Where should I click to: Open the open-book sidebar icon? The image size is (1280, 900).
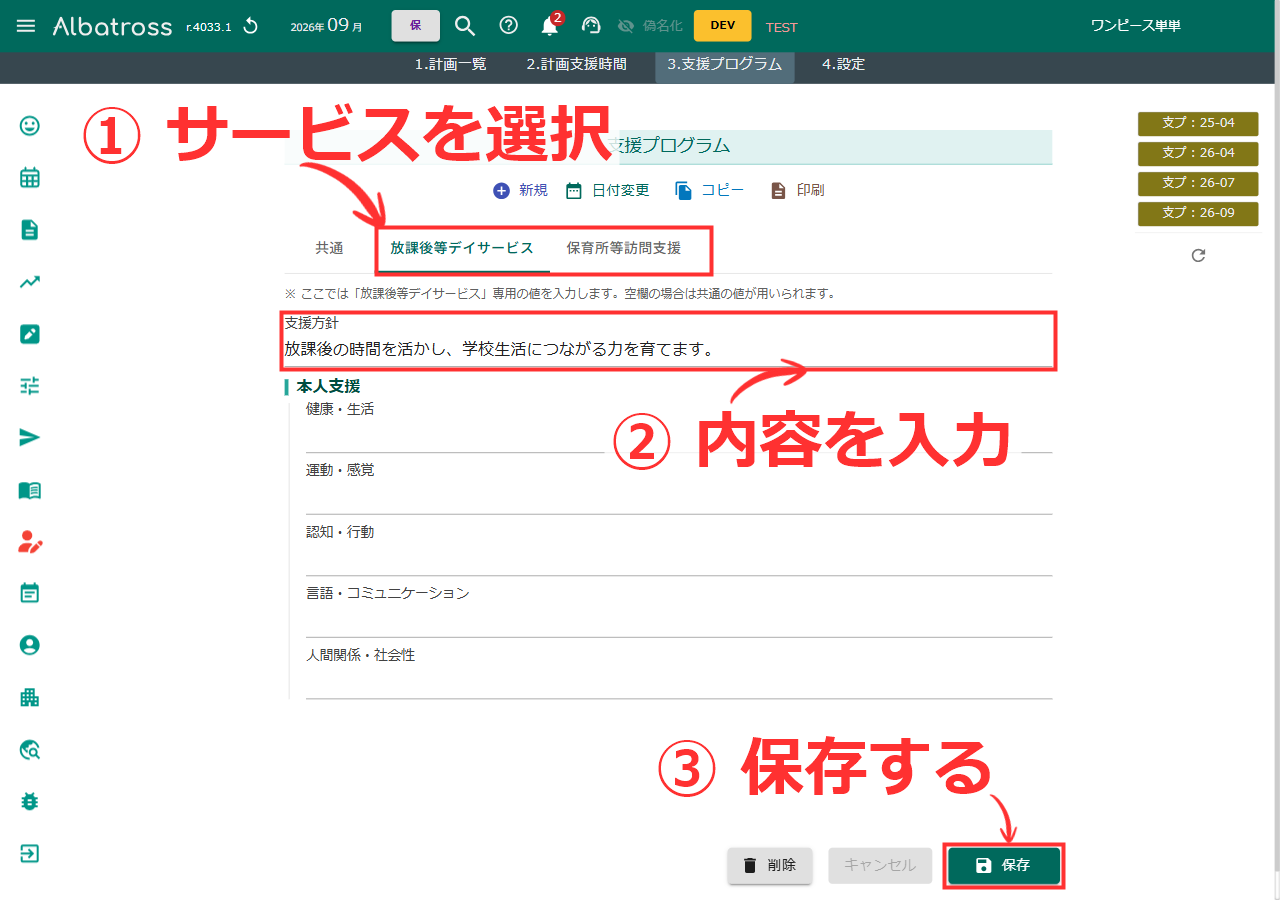[x=30, y=490]
